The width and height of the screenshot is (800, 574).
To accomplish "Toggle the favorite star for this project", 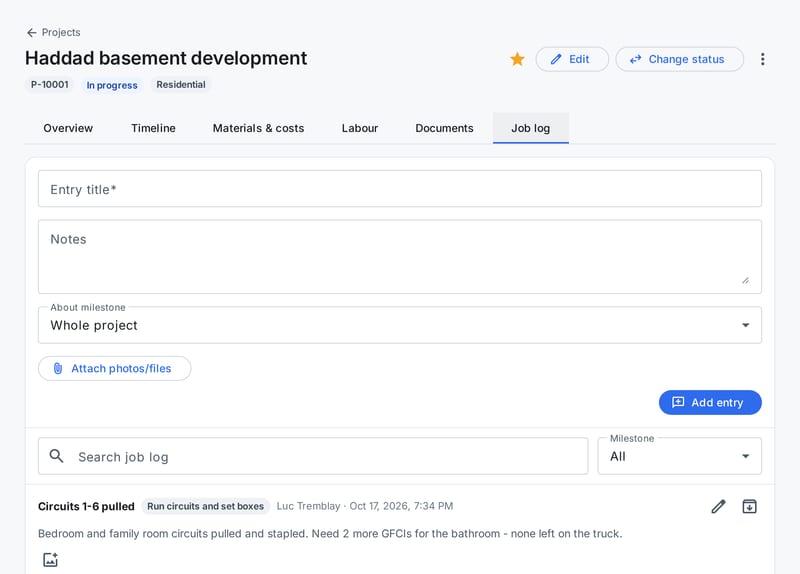I will point(517,59).
